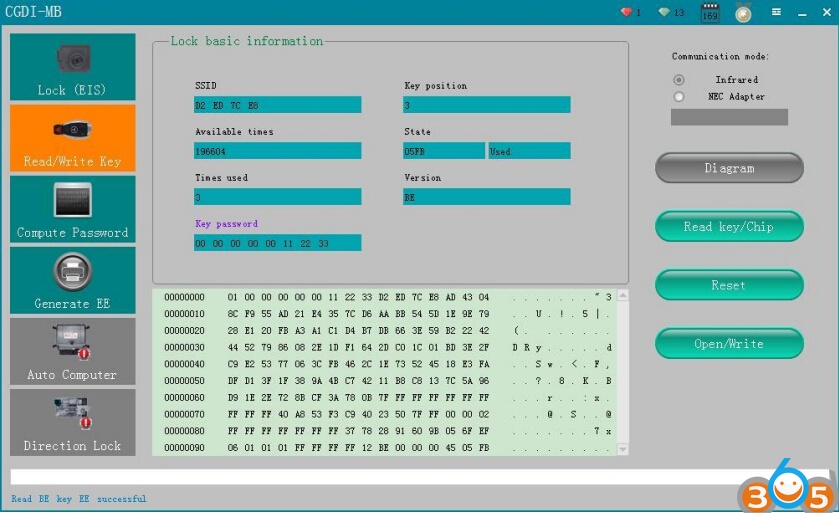
Task: Click hex row address 00000090
Action: point(185,447)
